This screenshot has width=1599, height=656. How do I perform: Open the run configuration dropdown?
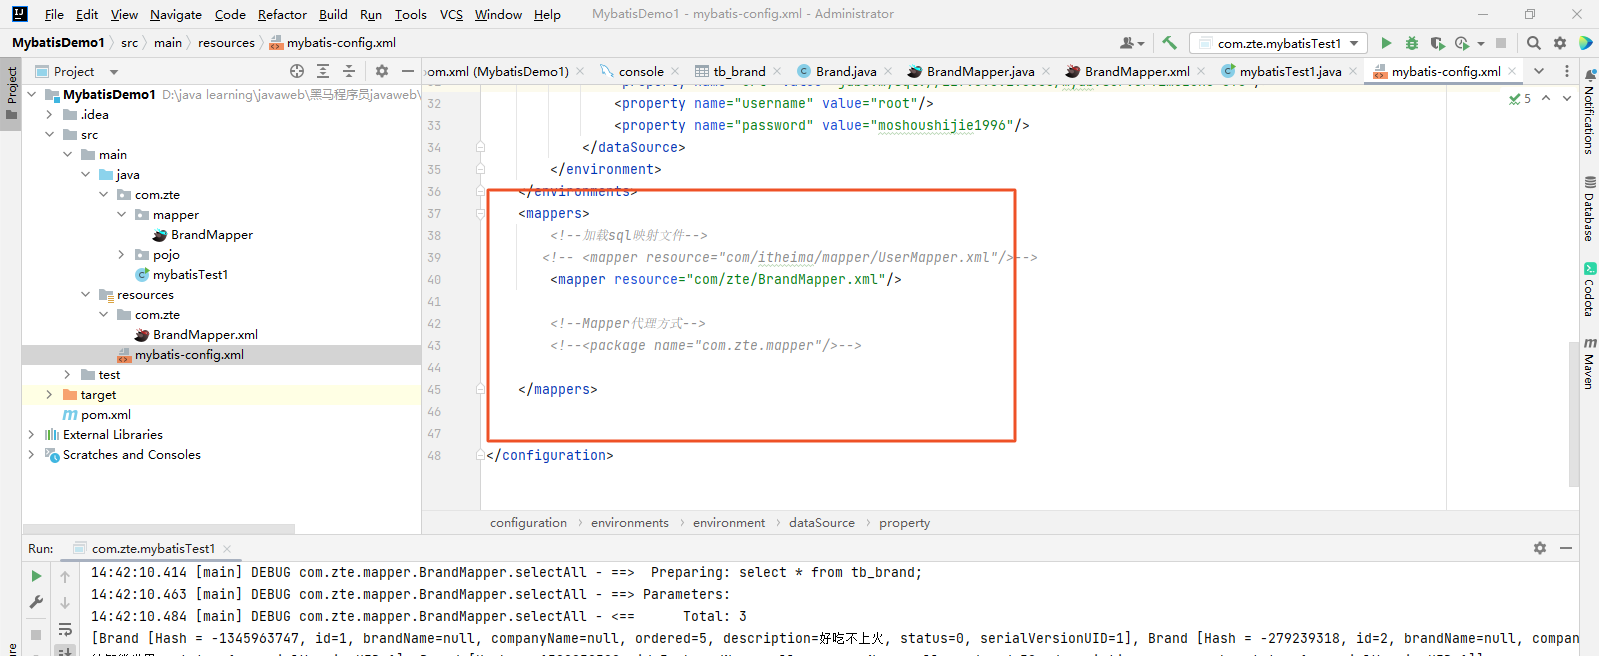1279,43
